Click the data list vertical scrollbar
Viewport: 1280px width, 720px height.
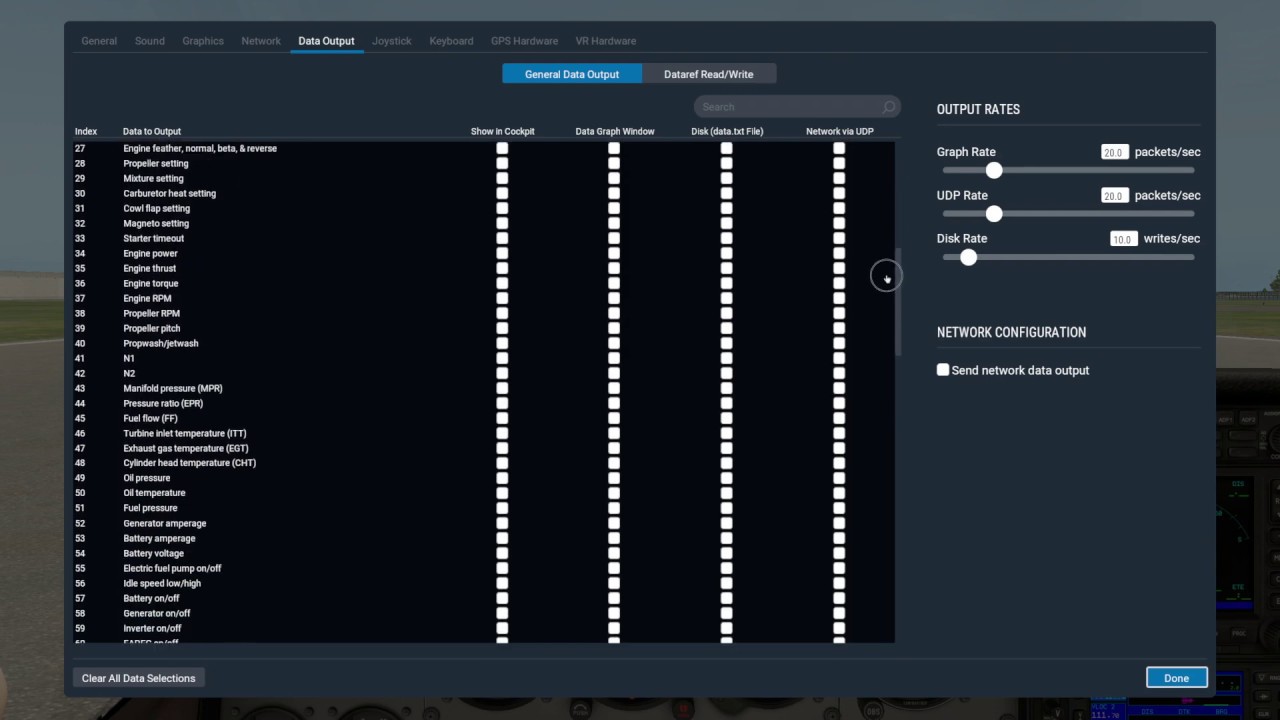tap(898, 300)
